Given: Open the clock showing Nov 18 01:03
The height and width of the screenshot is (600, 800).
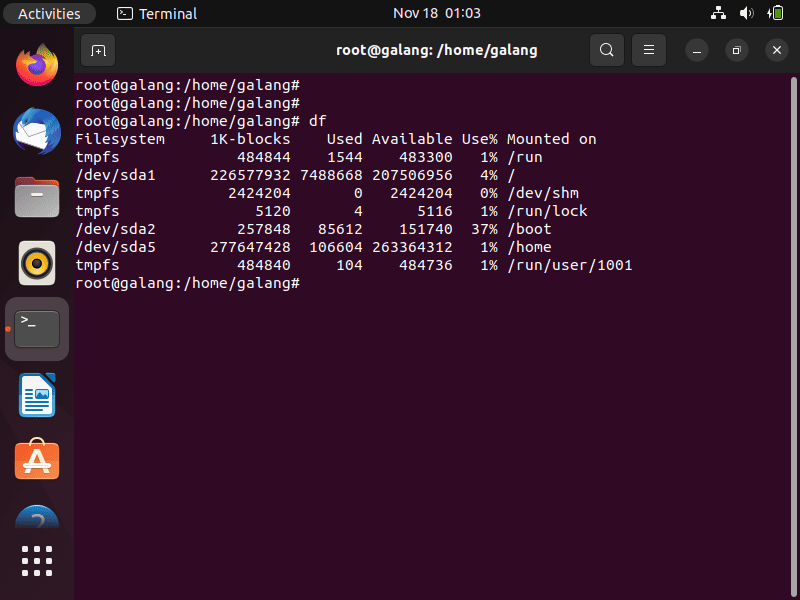Looking at the screenshot, I should coord(437,13).
